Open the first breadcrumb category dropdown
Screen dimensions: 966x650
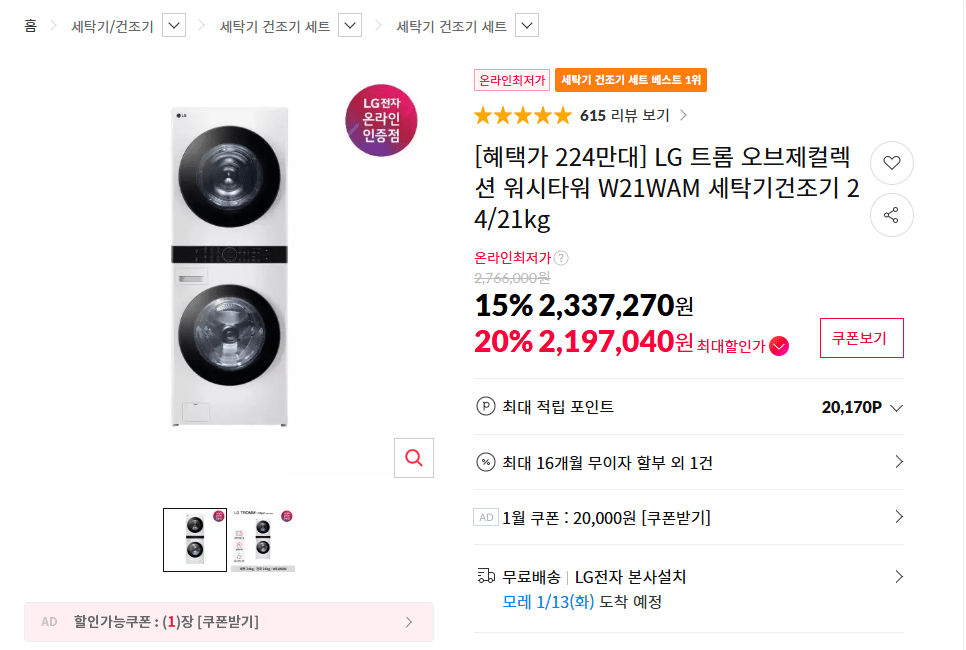click(x=173, y=25)
